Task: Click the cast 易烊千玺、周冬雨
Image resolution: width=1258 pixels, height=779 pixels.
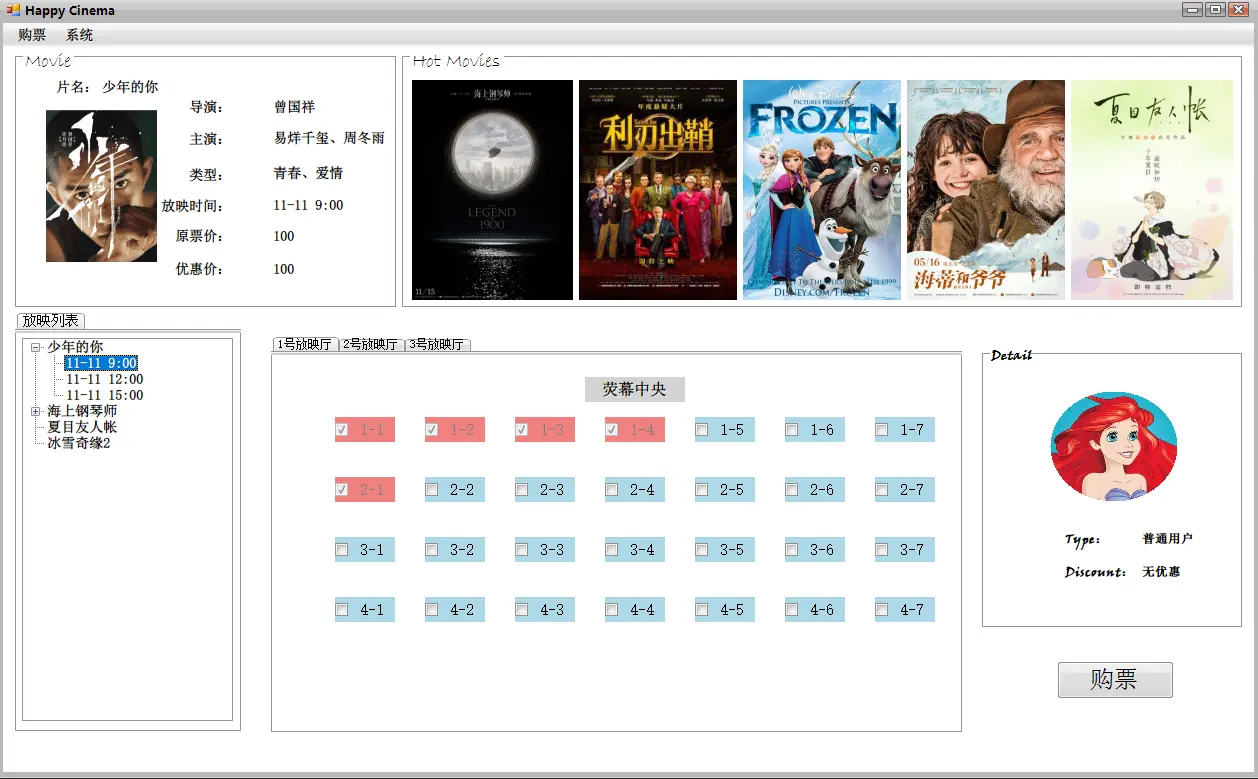Action: tap(329, 139)
